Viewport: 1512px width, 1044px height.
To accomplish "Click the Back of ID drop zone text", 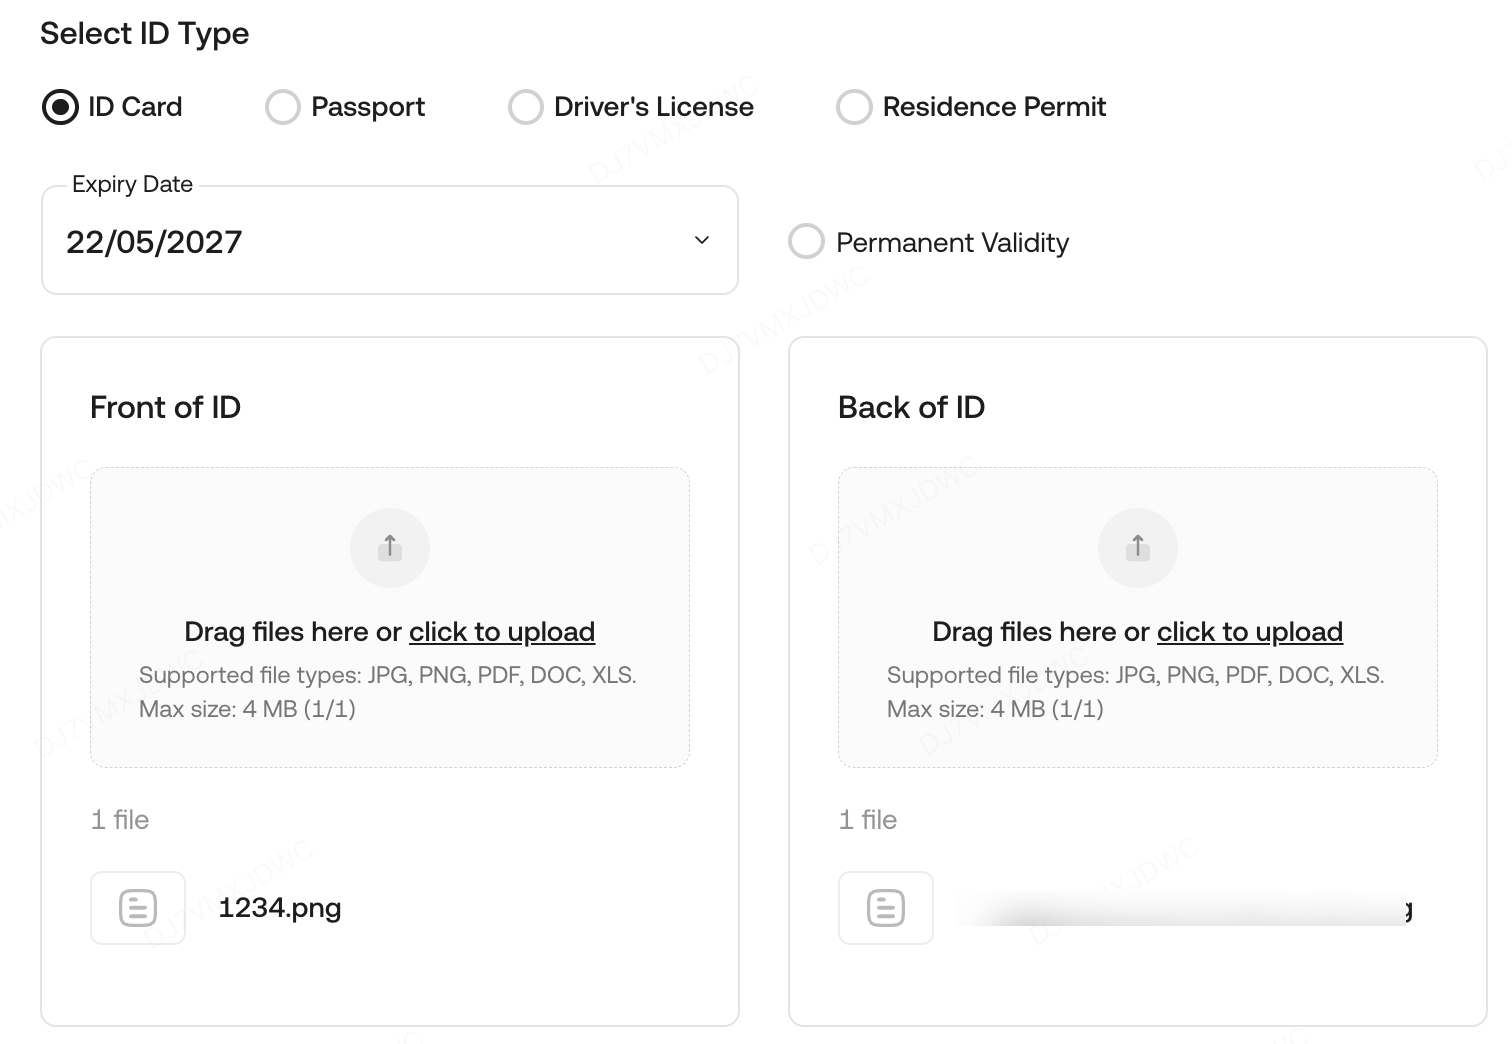I will (x=1040, y=632).
